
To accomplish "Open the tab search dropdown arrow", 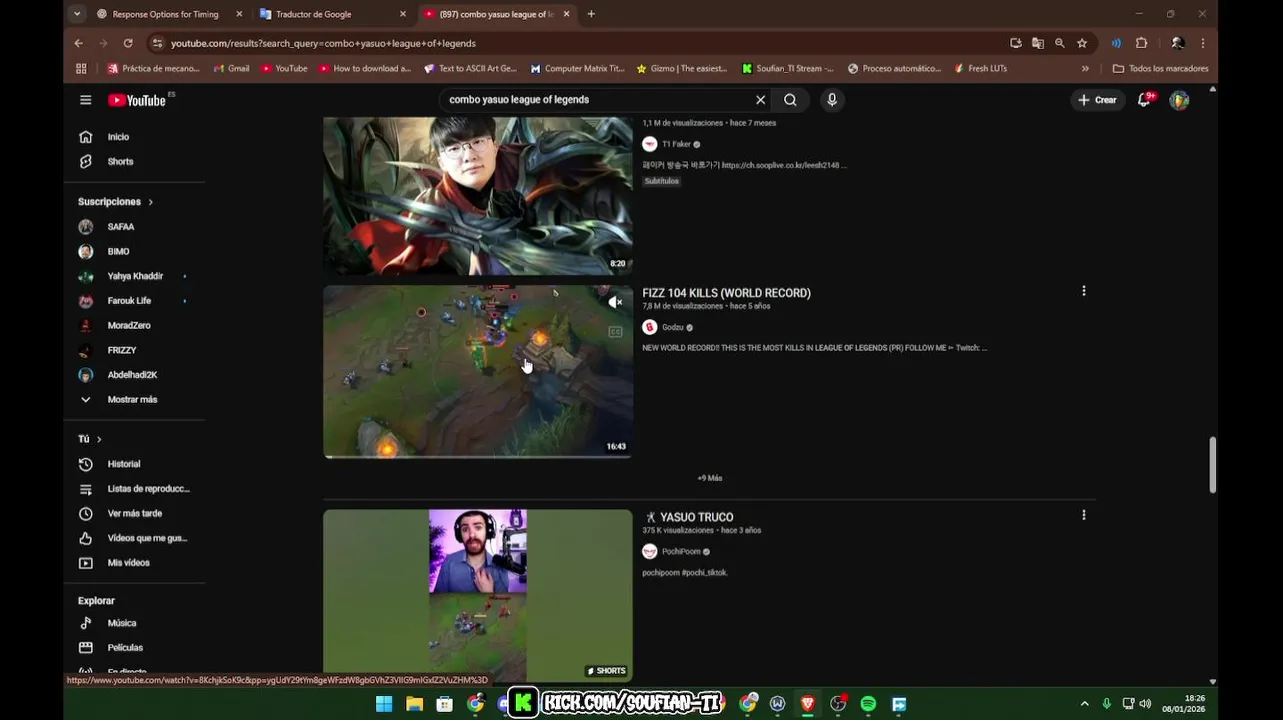I will [x=77, y=14].
